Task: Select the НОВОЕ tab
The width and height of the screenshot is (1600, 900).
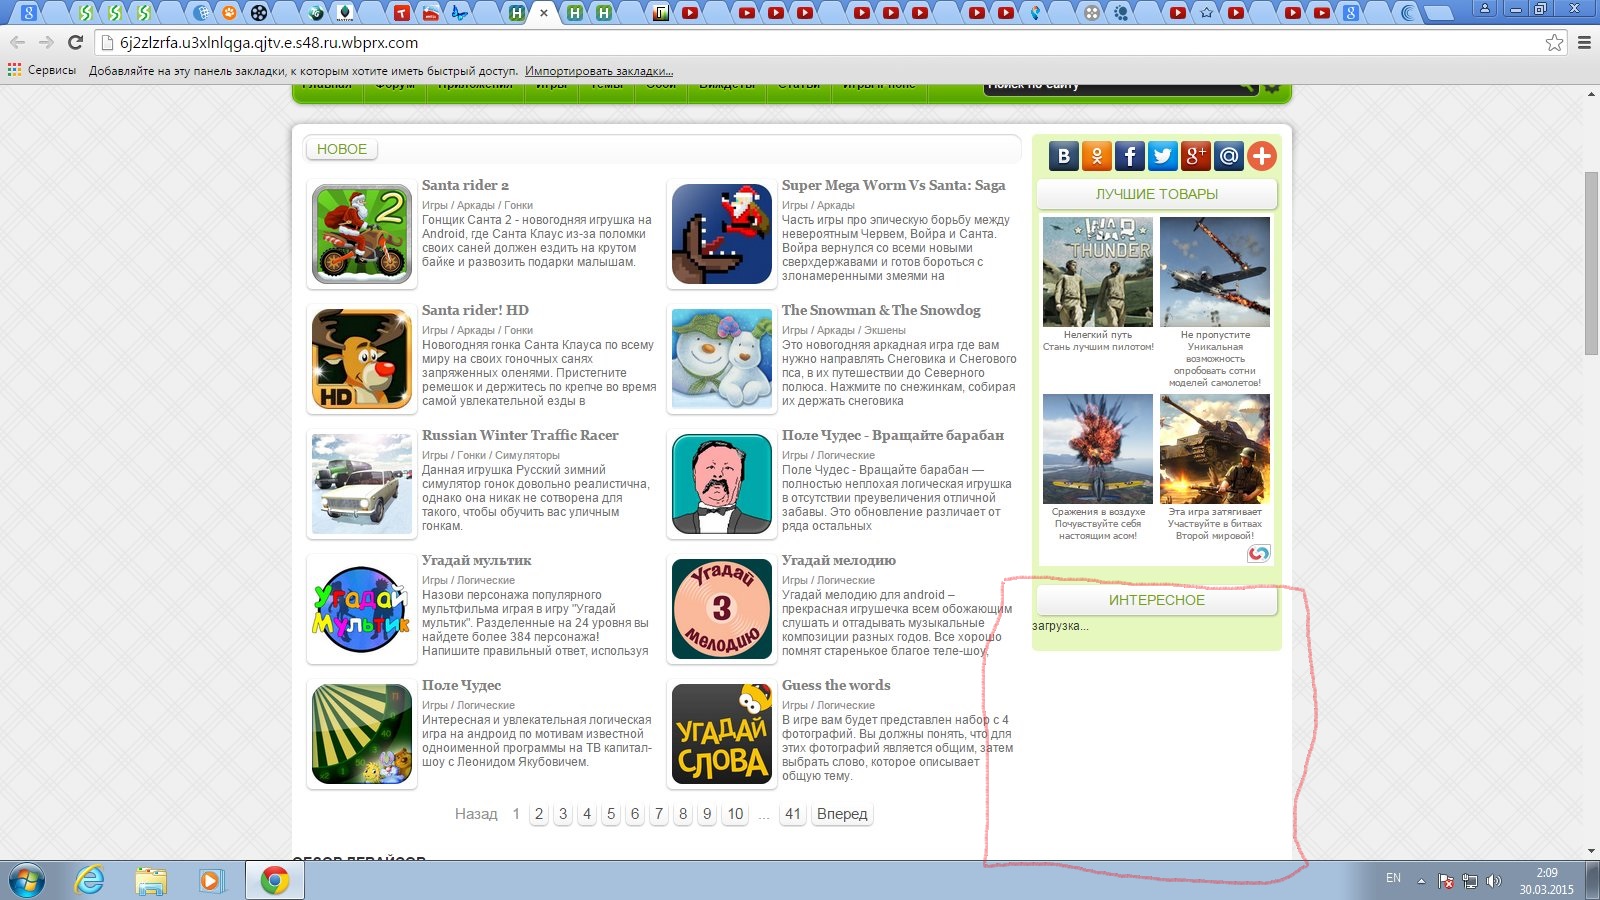Action: (x=342, y=149)
